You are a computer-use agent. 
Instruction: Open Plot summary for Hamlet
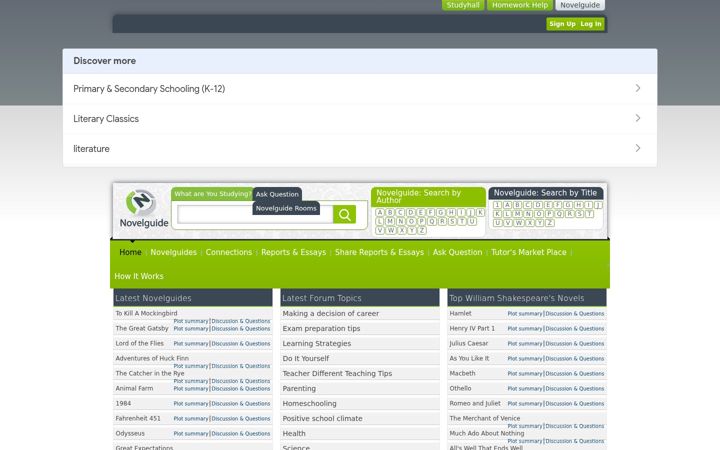tap(525, 314)
